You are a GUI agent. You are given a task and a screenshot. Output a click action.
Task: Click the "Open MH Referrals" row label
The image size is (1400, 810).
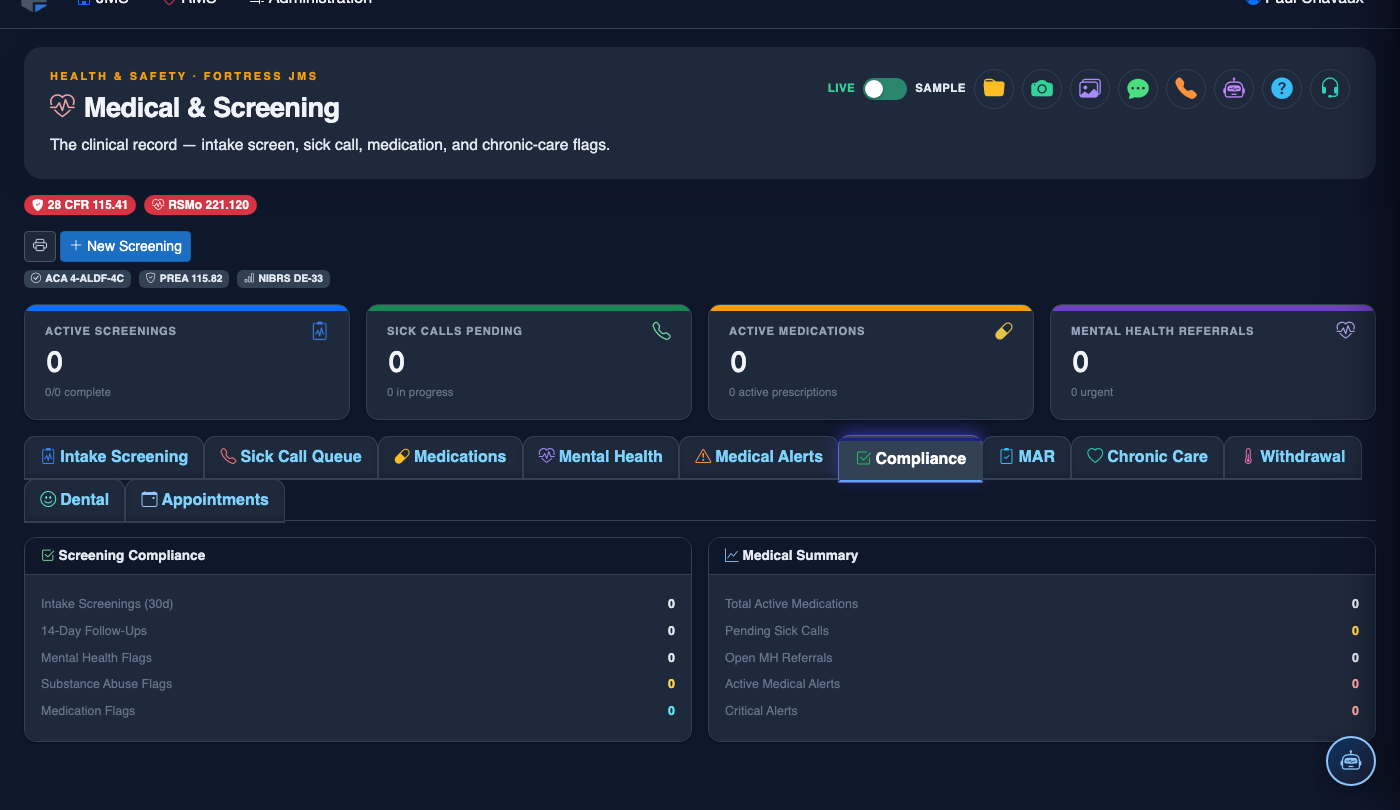779,658
